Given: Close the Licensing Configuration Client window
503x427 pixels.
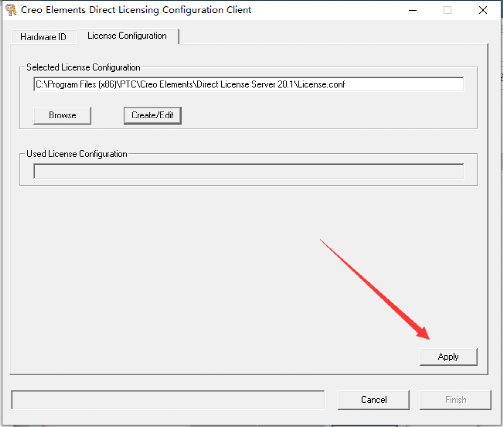Looking at the screenshot, I should coord(483,10).
